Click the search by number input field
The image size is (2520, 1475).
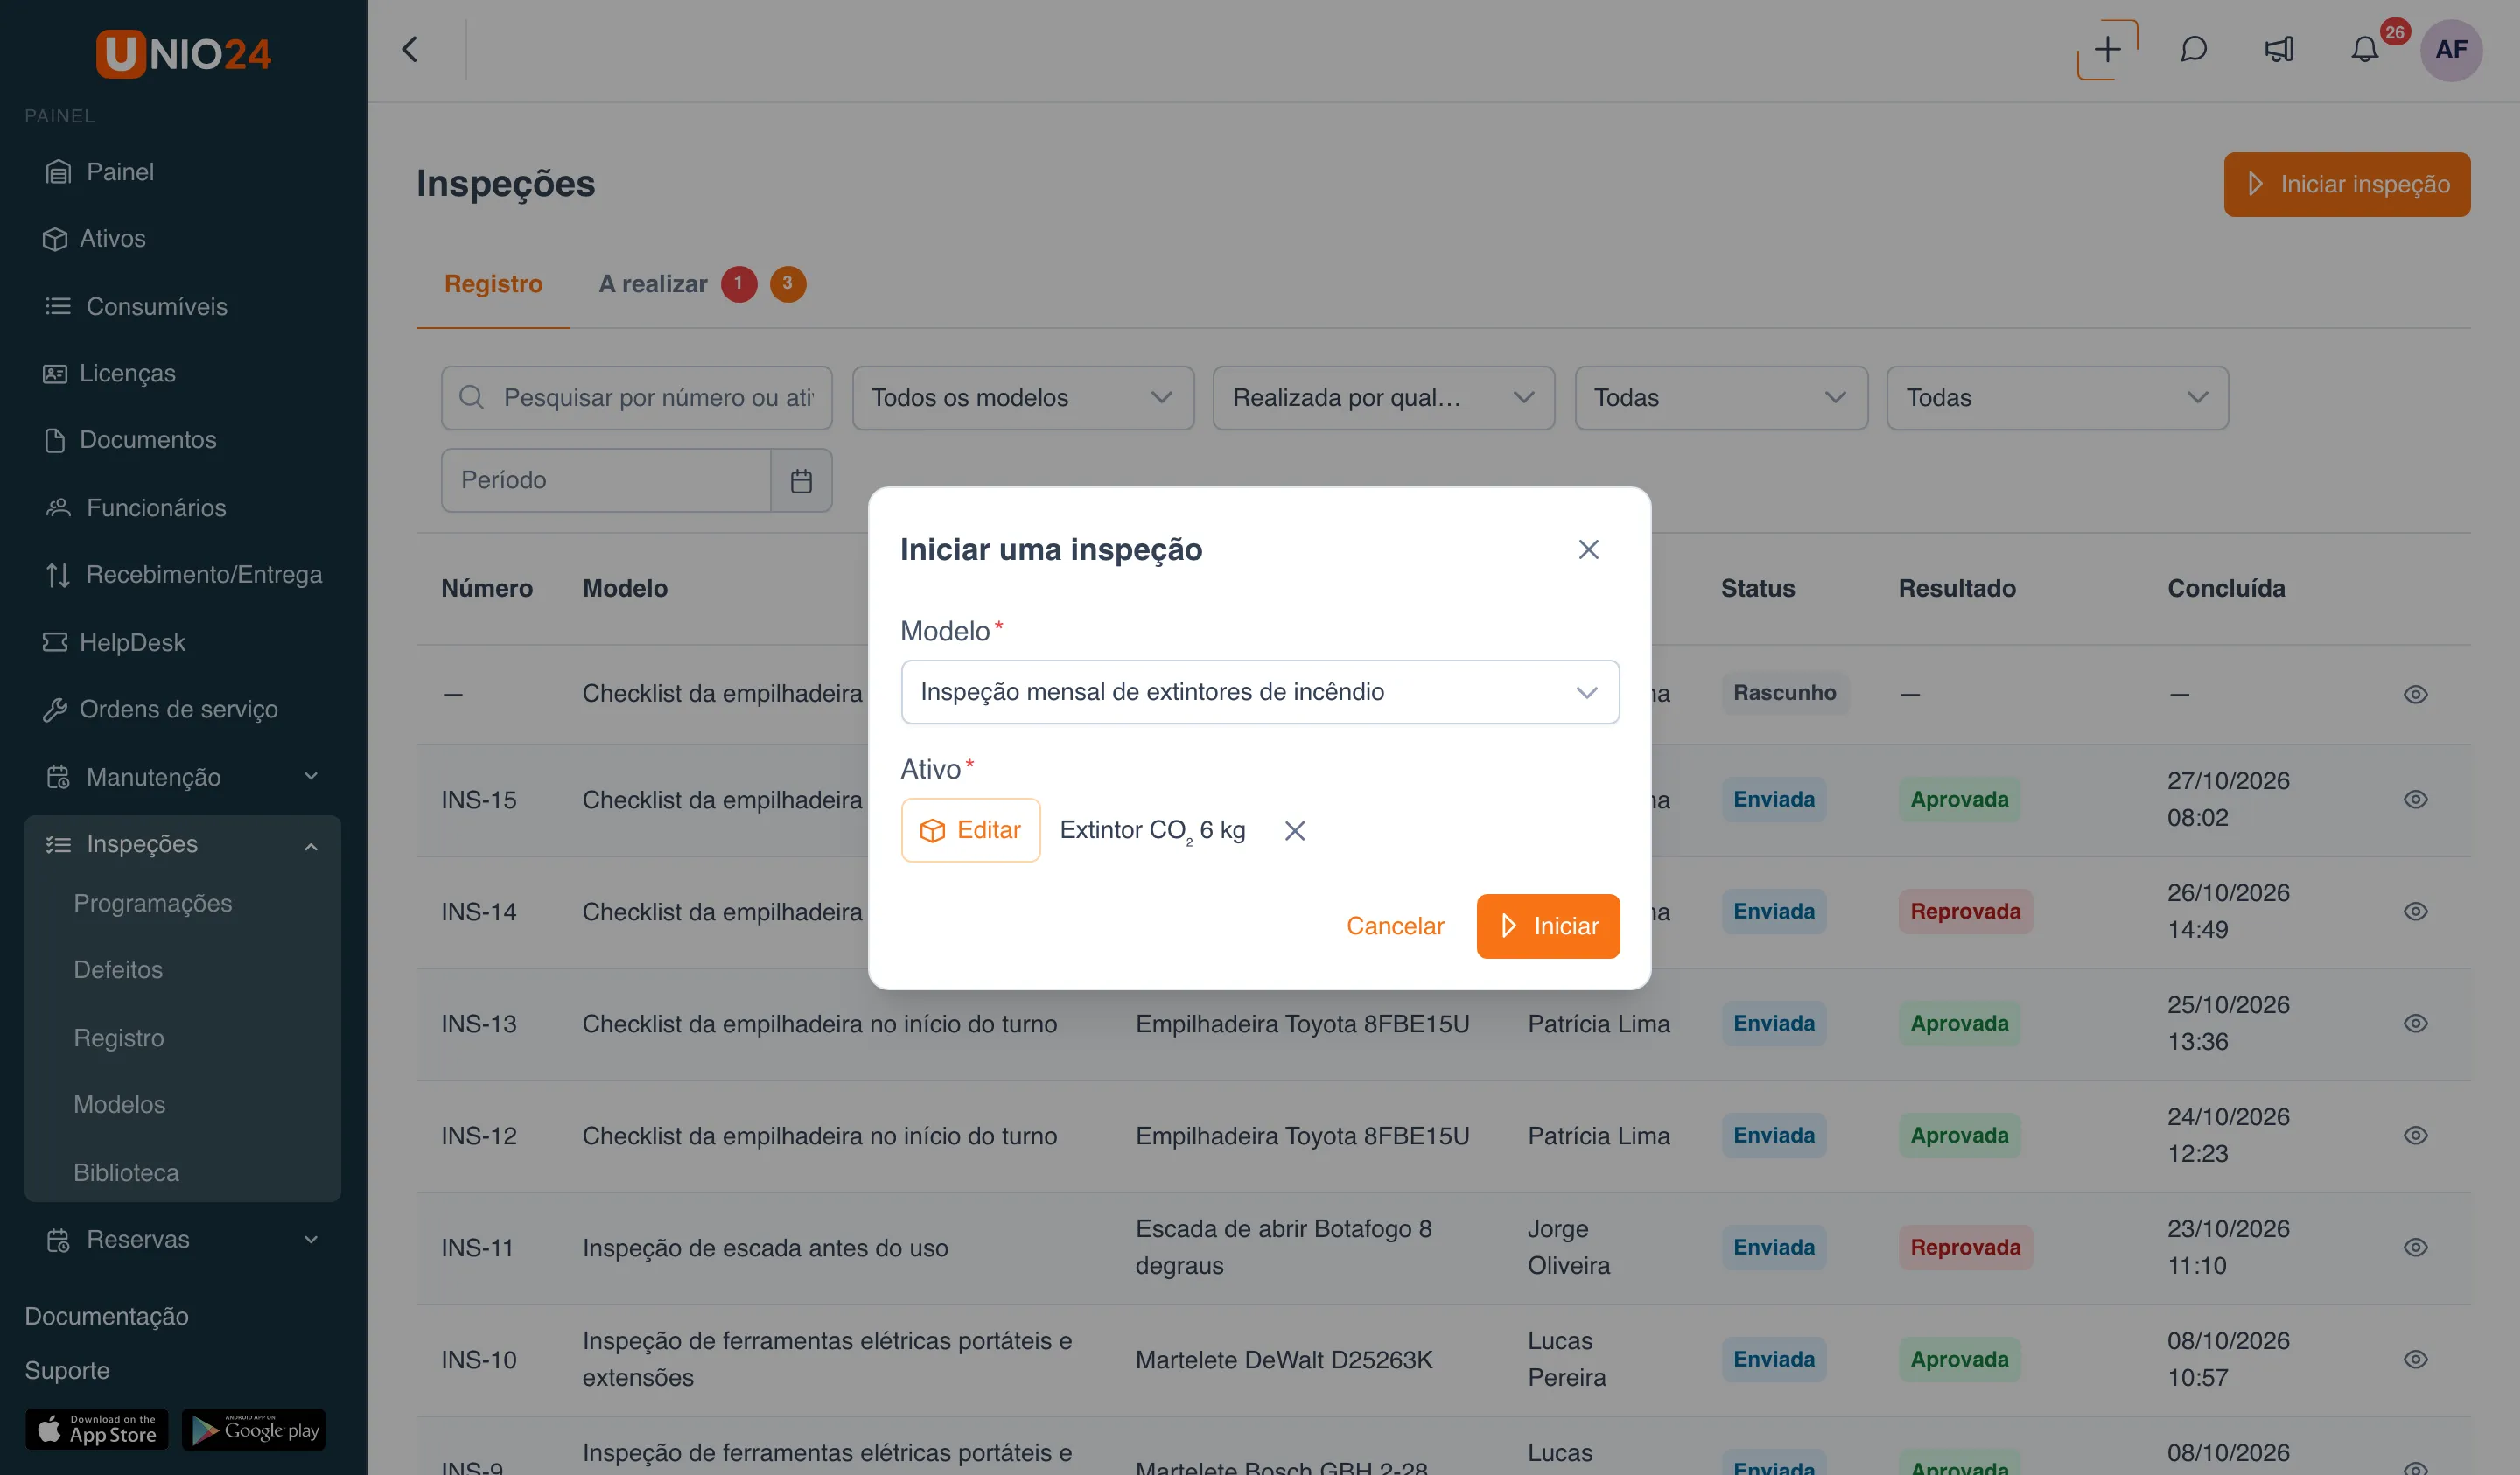click(x=637, y=398)
